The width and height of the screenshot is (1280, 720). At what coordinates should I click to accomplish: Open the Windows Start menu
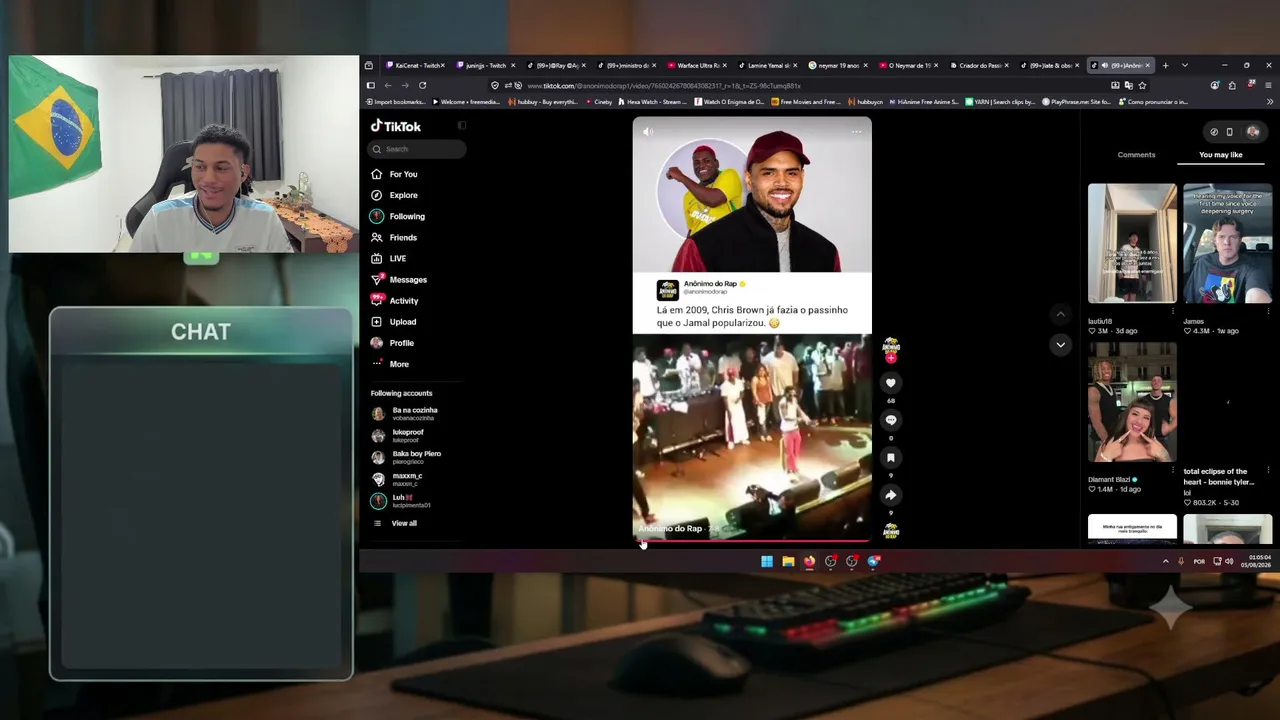click(767, 561)
